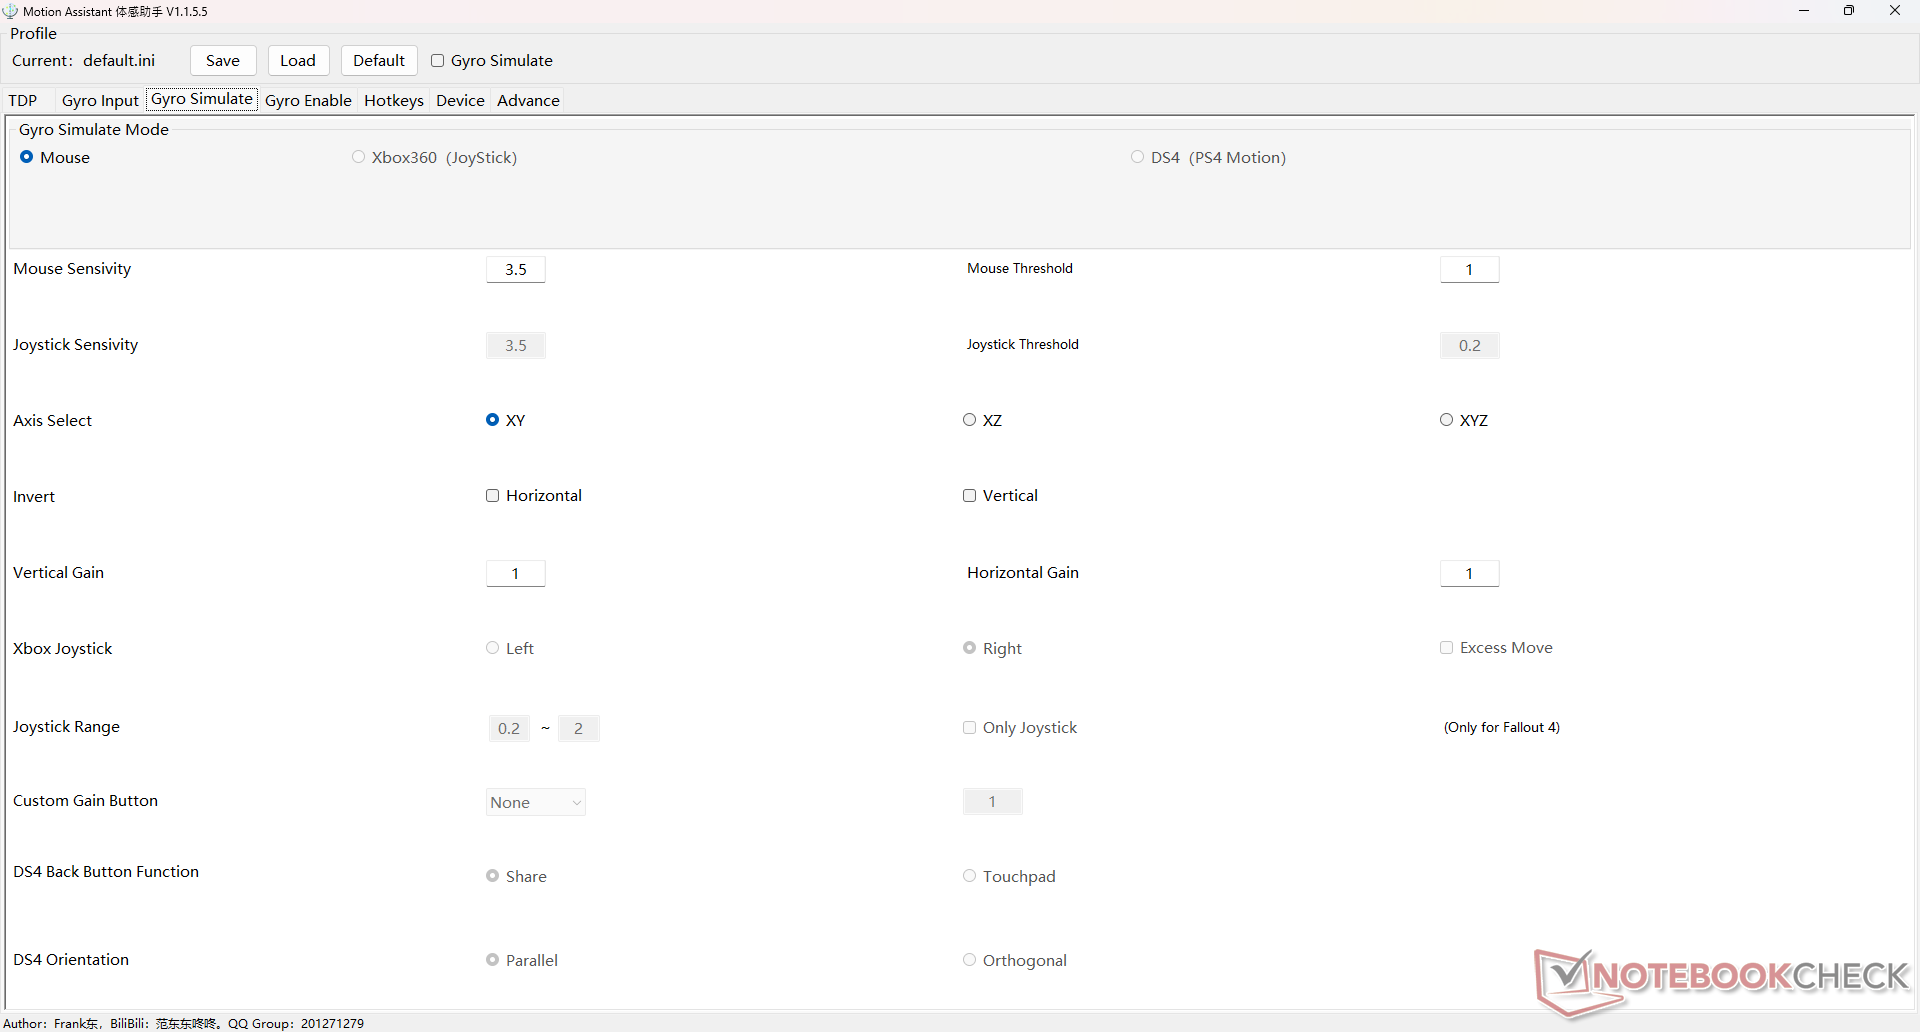Go to the Advance tab
This screenshot has height=1032, width=1920.
coord(528,100)
